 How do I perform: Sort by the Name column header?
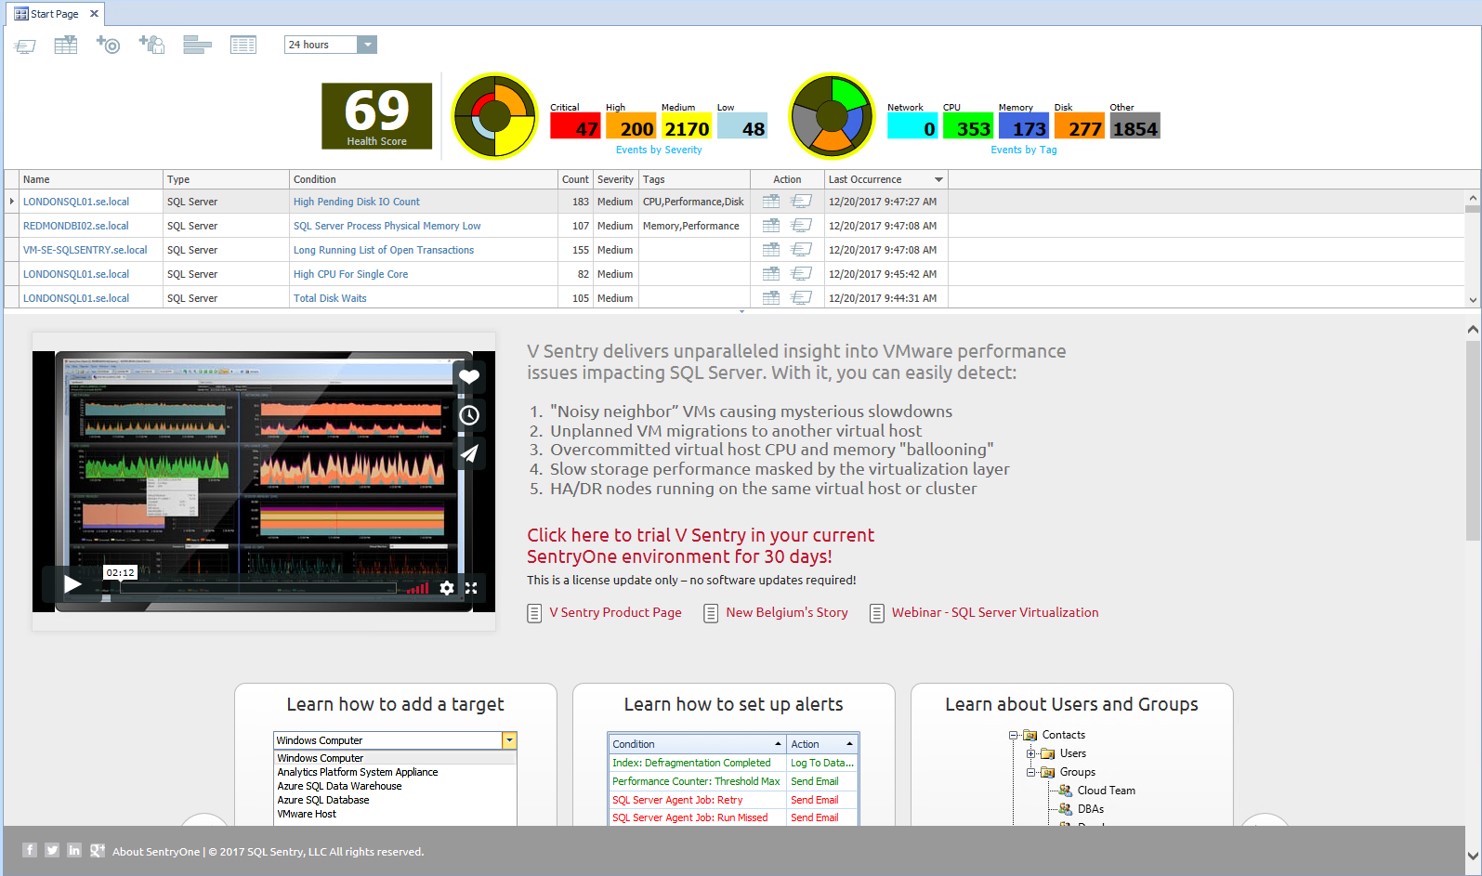(x=91, y=179)
